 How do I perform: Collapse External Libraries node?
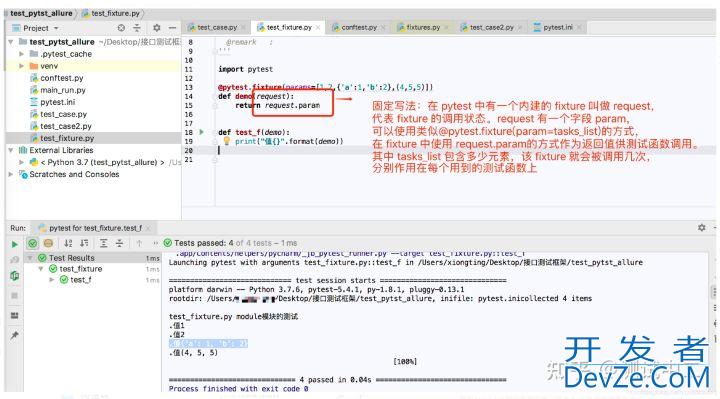11,150
